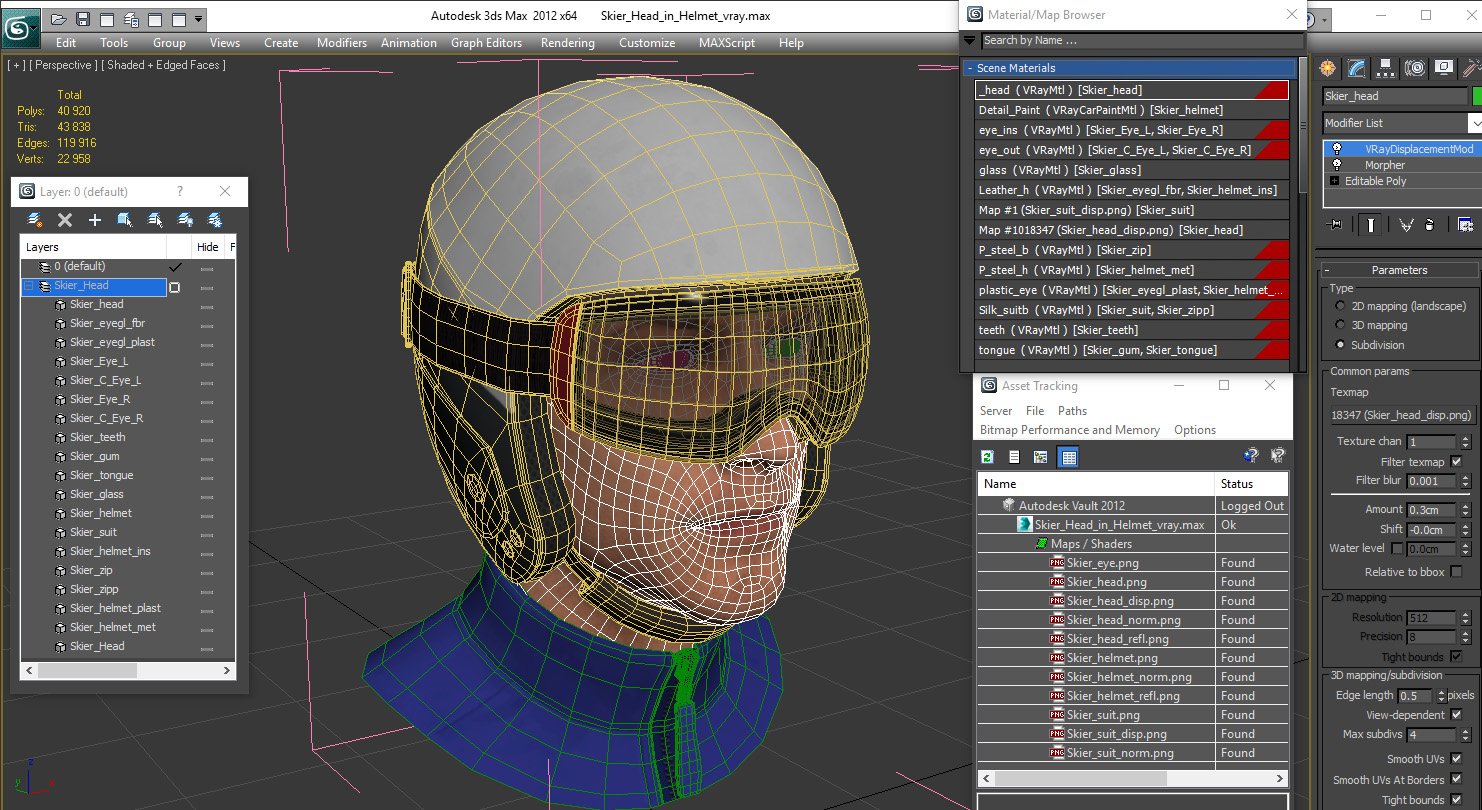
Task: Click Max subdivs spinner arrows
Action: tap(1466, 735)
